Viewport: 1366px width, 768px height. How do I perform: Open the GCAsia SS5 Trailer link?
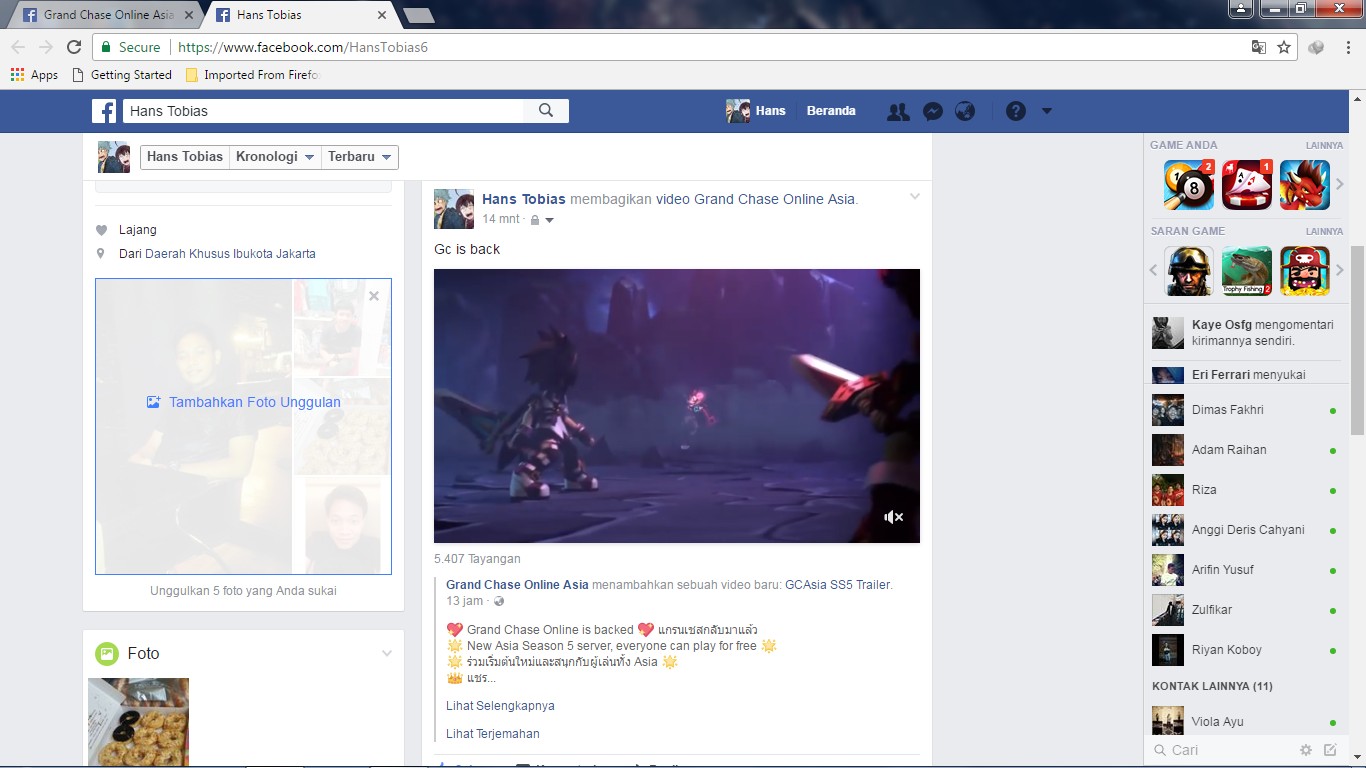point(838,585)
